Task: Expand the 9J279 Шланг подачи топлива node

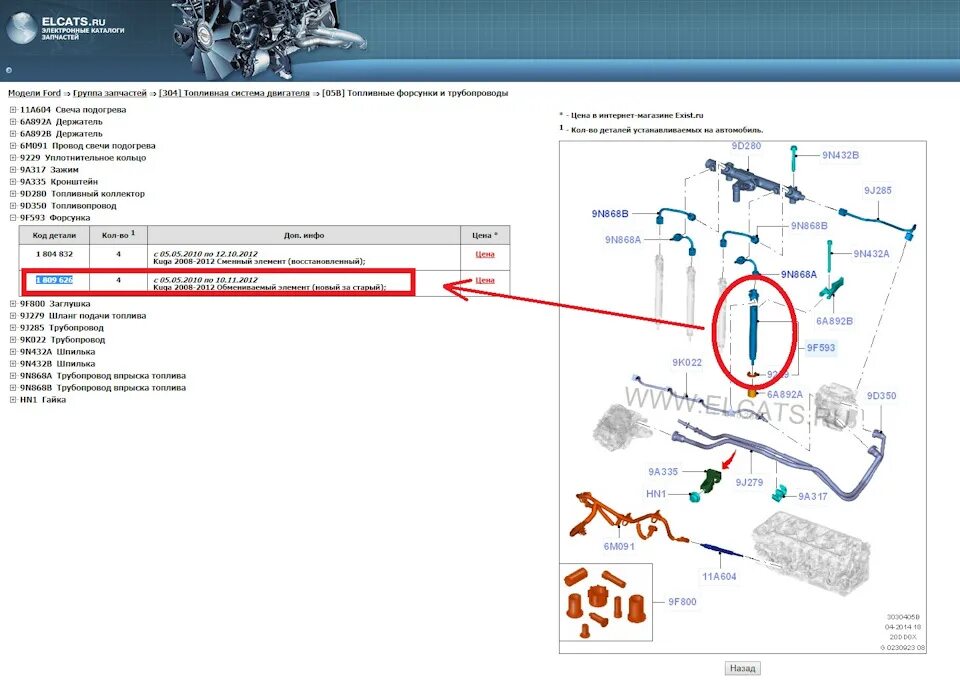Action: [13, 316]
